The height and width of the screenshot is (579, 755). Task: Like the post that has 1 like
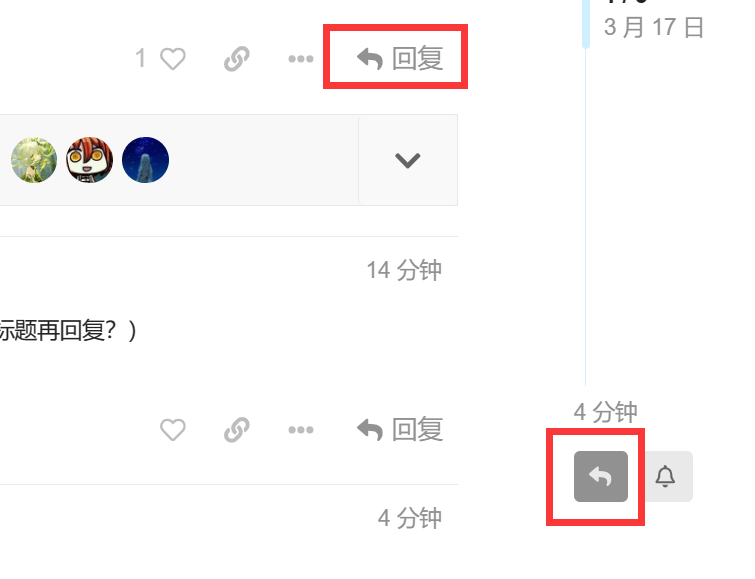coord(172,59)
